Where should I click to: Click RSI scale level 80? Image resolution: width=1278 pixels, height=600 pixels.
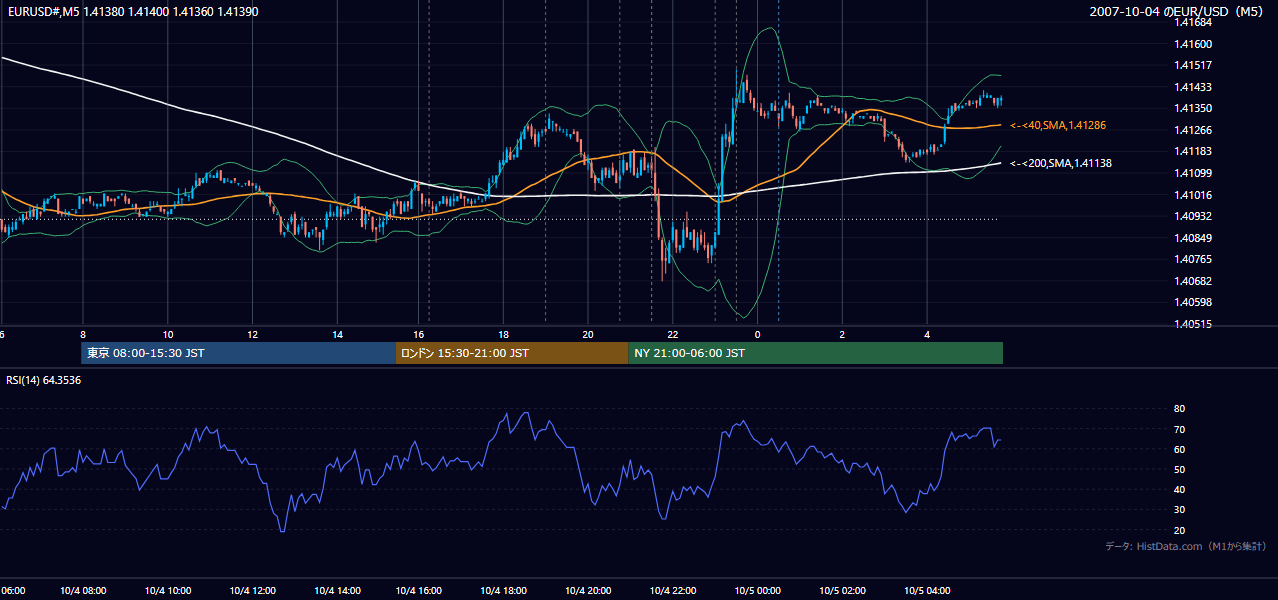[x=1179, y=409]
